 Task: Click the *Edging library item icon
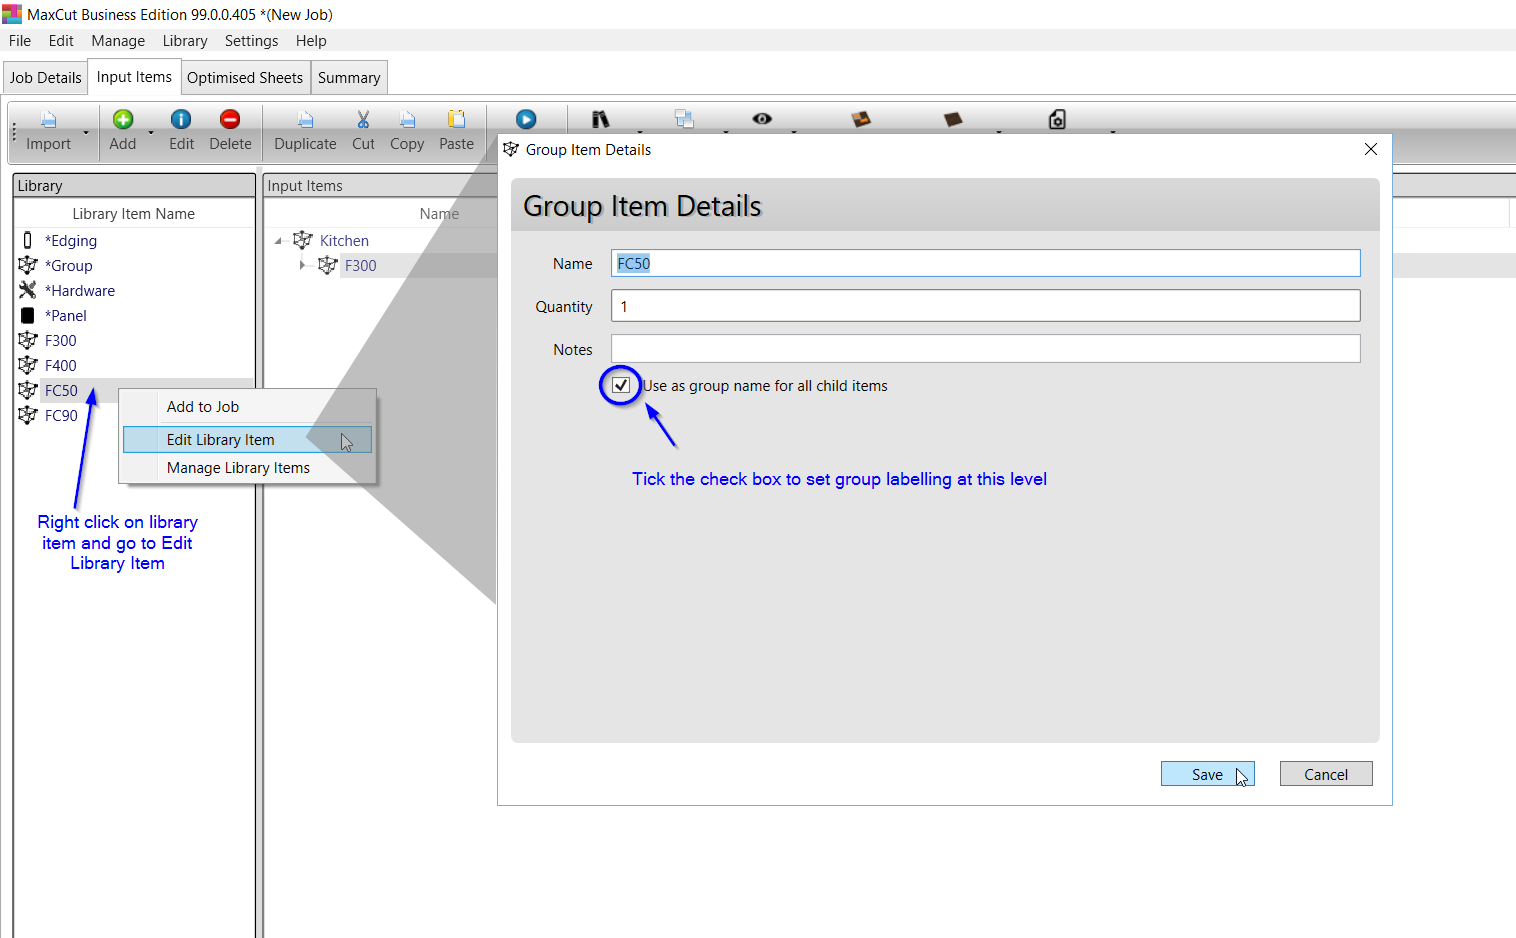(x=28, y=241)
